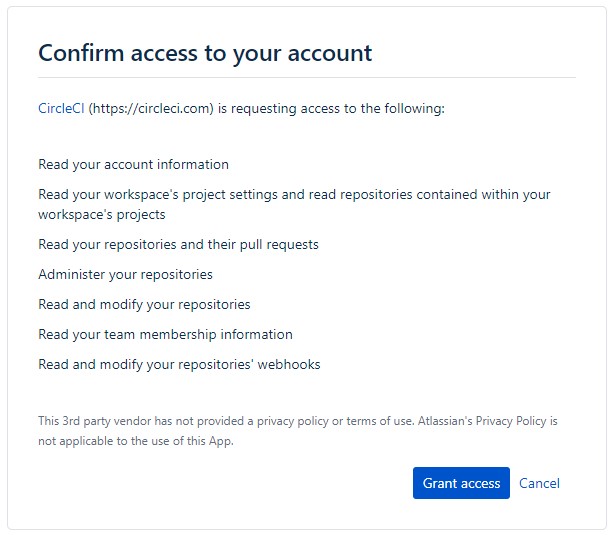This screenshot has height=538, width=614.
Task: Click "Read your team membership information" permission
Action: [x=165, y=334]
